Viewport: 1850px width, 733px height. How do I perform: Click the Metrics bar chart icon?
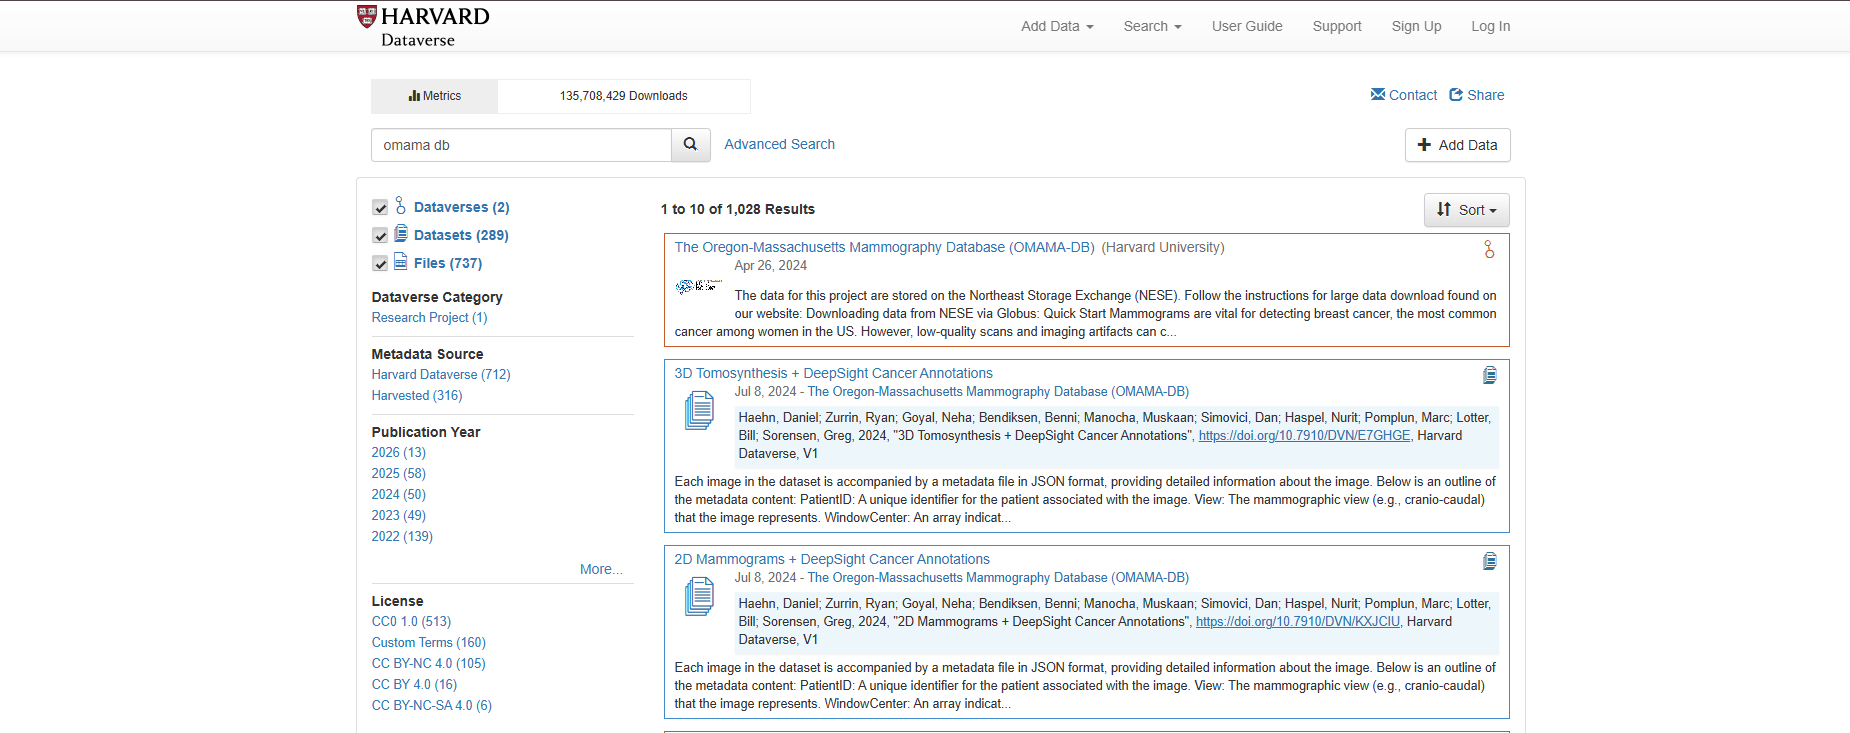coord(414,96)
